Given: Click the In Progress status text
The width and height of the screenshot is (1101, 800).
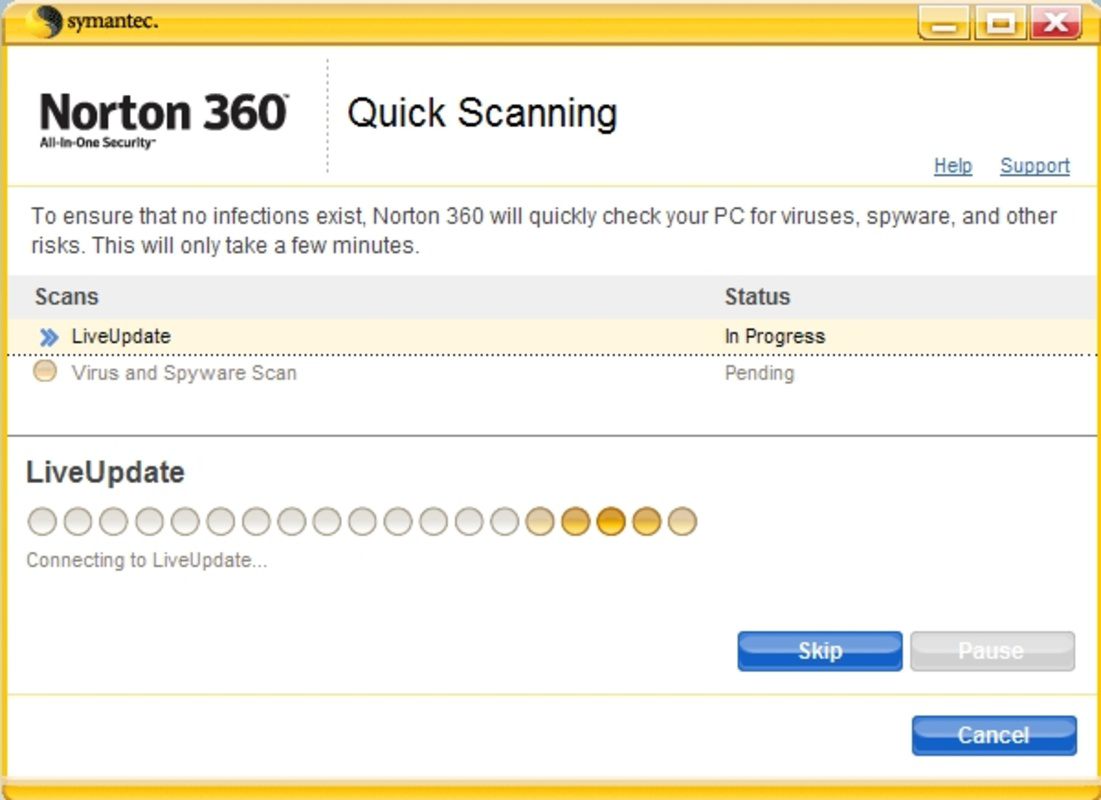Looking at the screenshot, I should [774, 336].
